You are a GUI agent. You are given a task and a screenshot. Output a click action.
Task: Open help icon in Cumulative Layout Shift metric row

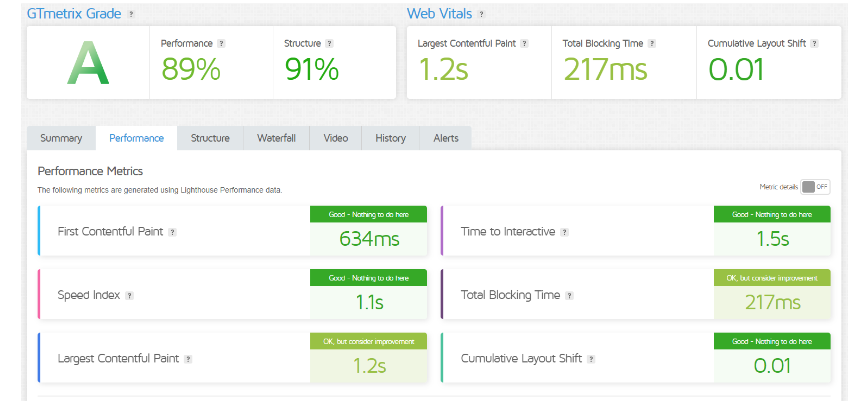591,359
